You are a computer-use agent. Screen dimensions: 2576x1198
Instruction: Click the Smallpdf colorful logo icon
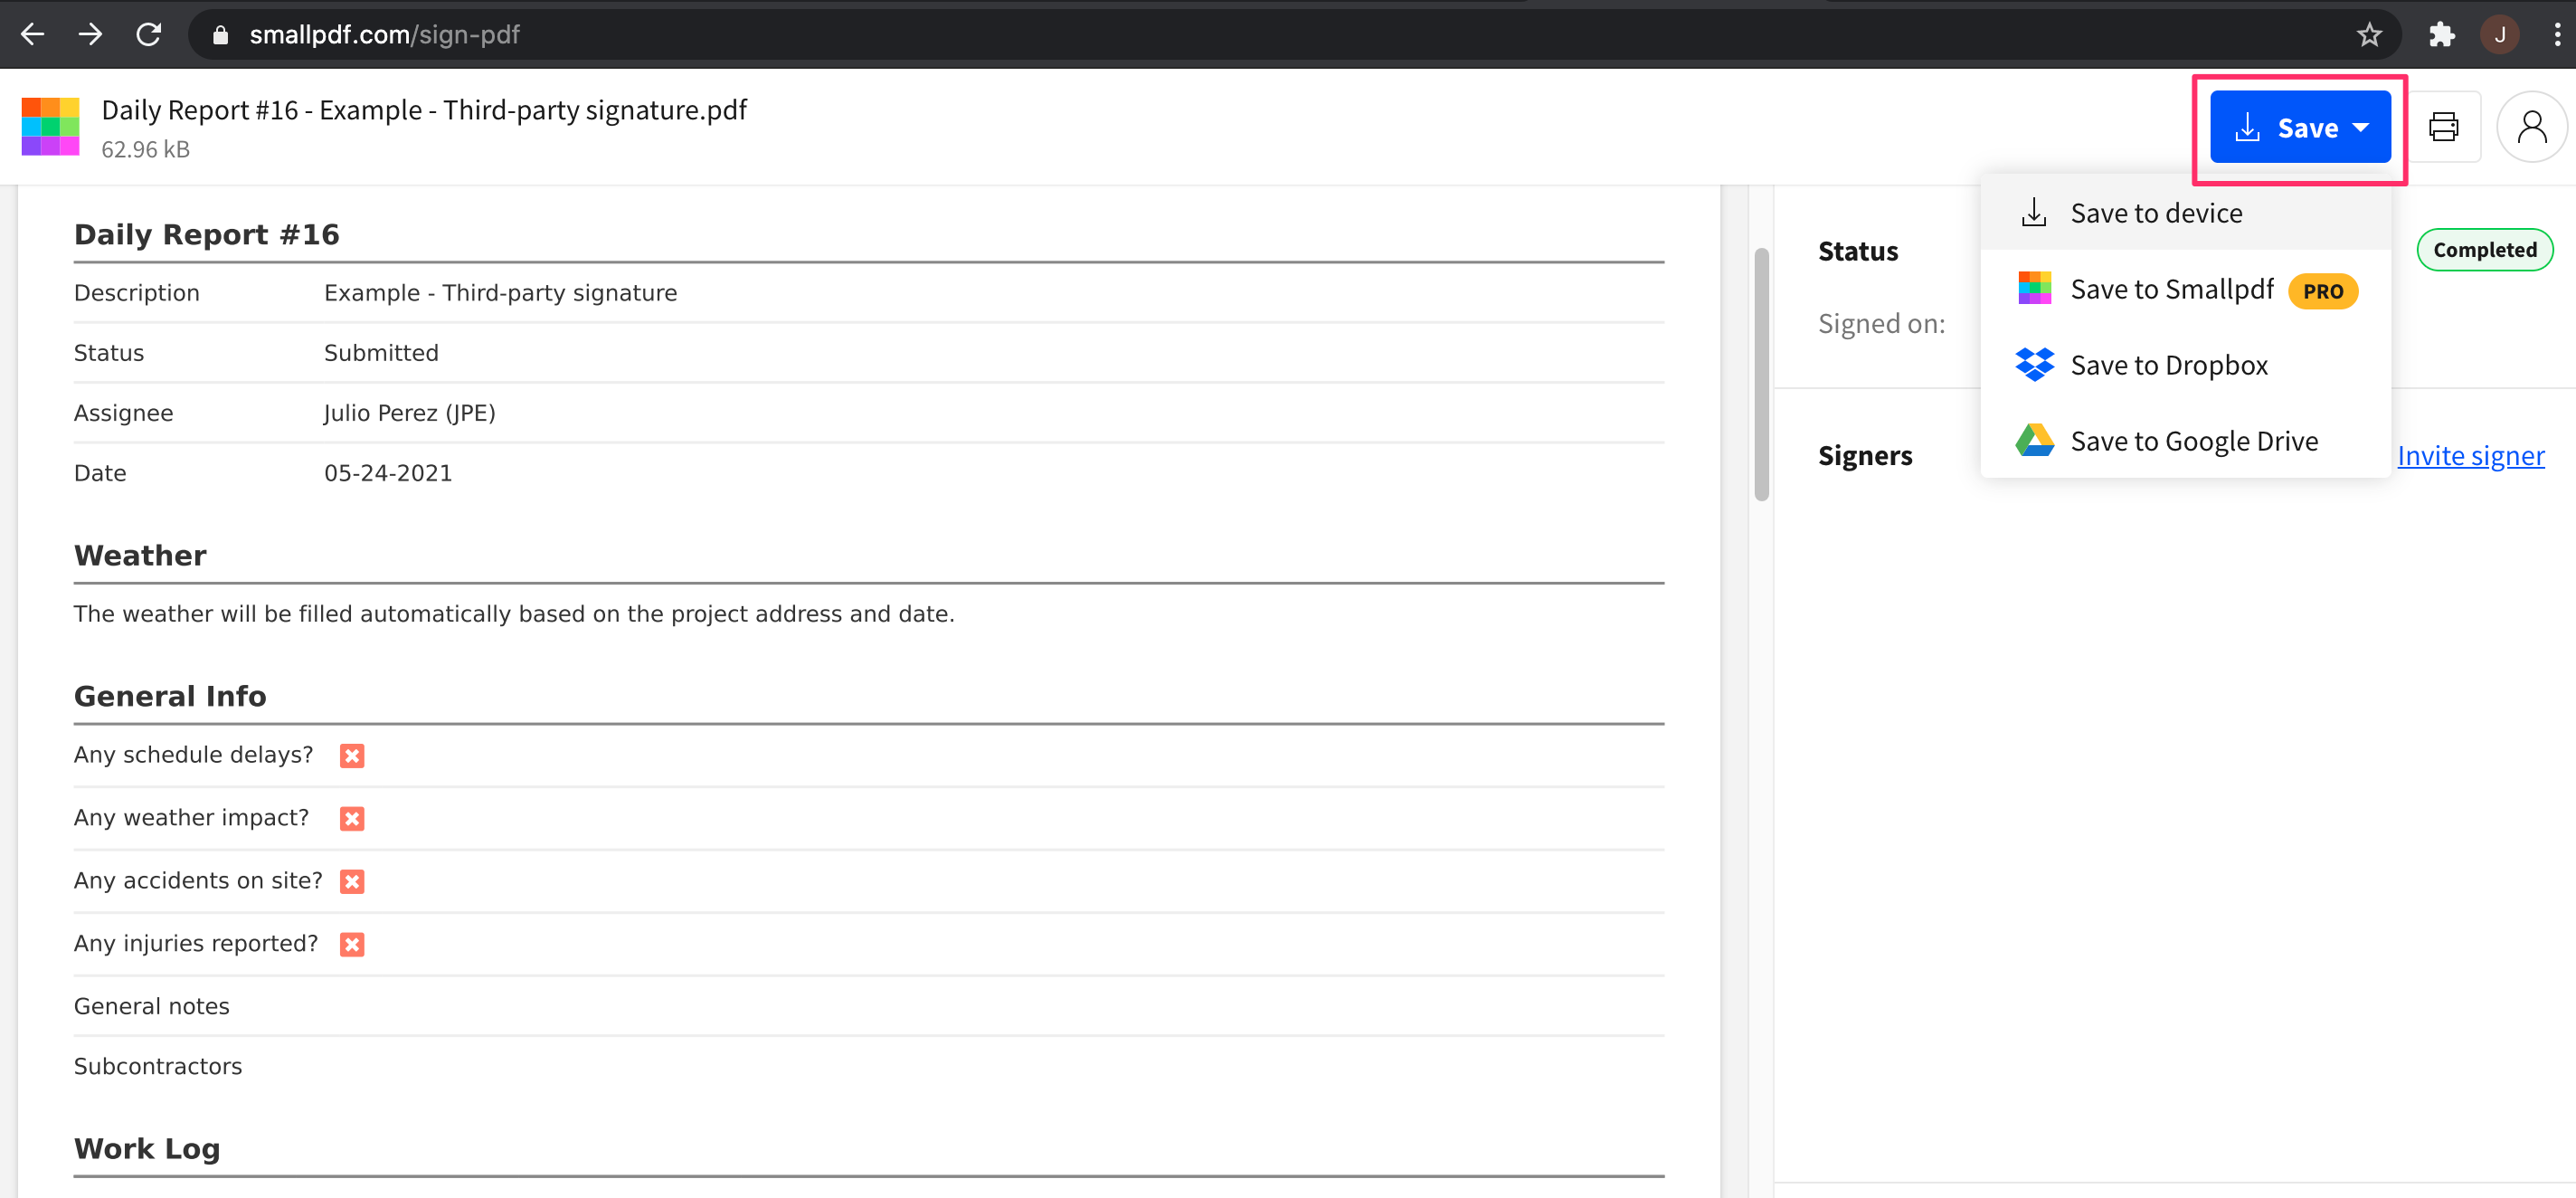point(50,126)
